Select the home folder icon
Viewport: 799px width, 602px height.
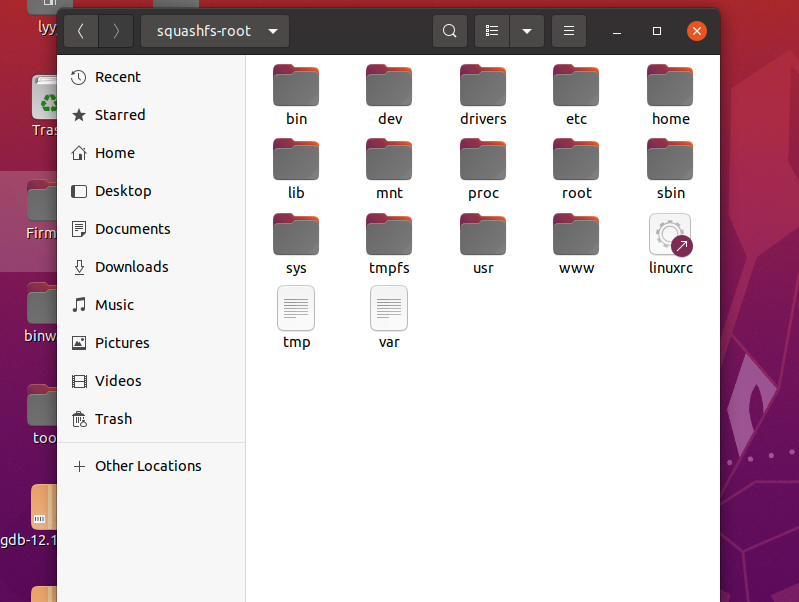click(670, 86)
